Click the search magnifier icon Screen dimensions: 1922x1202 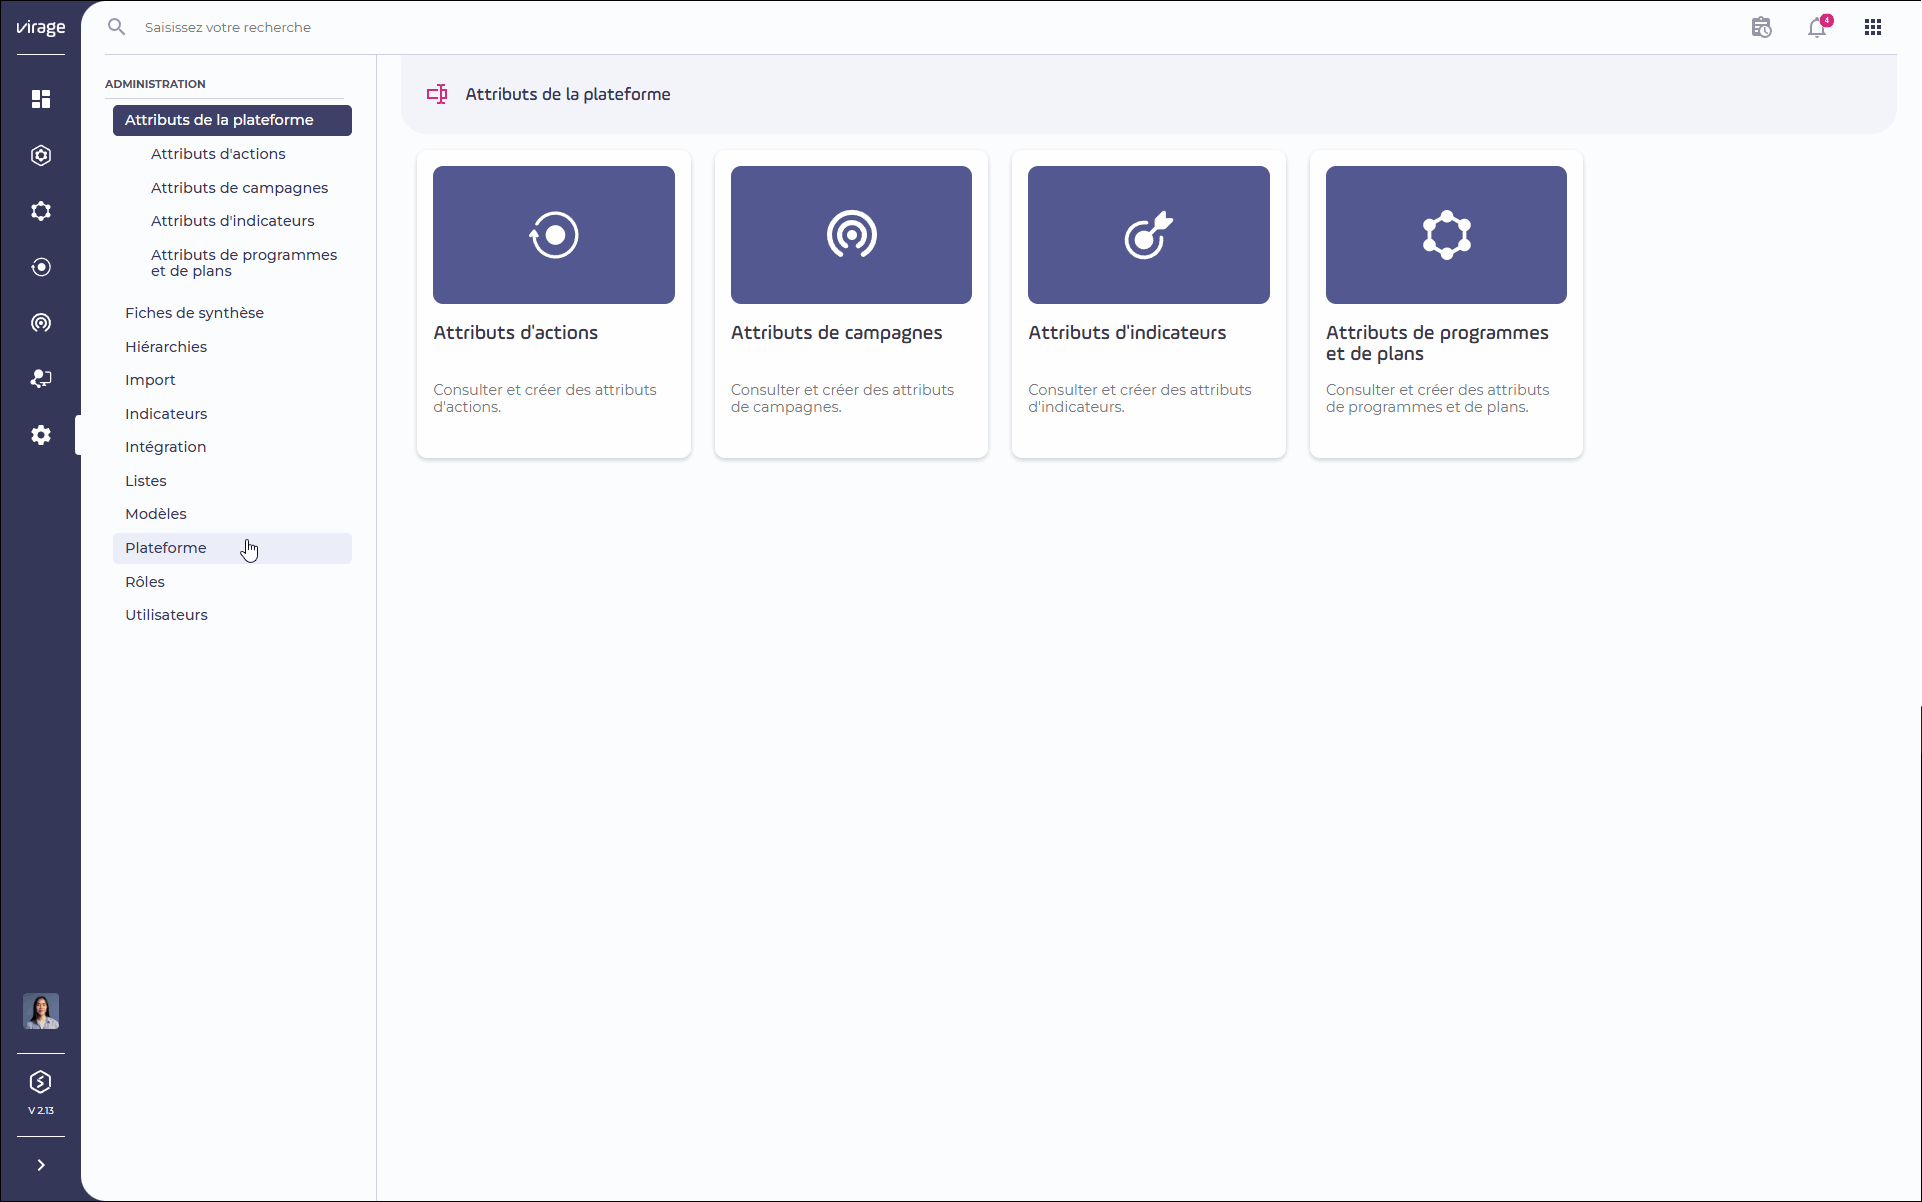[116, 27]
